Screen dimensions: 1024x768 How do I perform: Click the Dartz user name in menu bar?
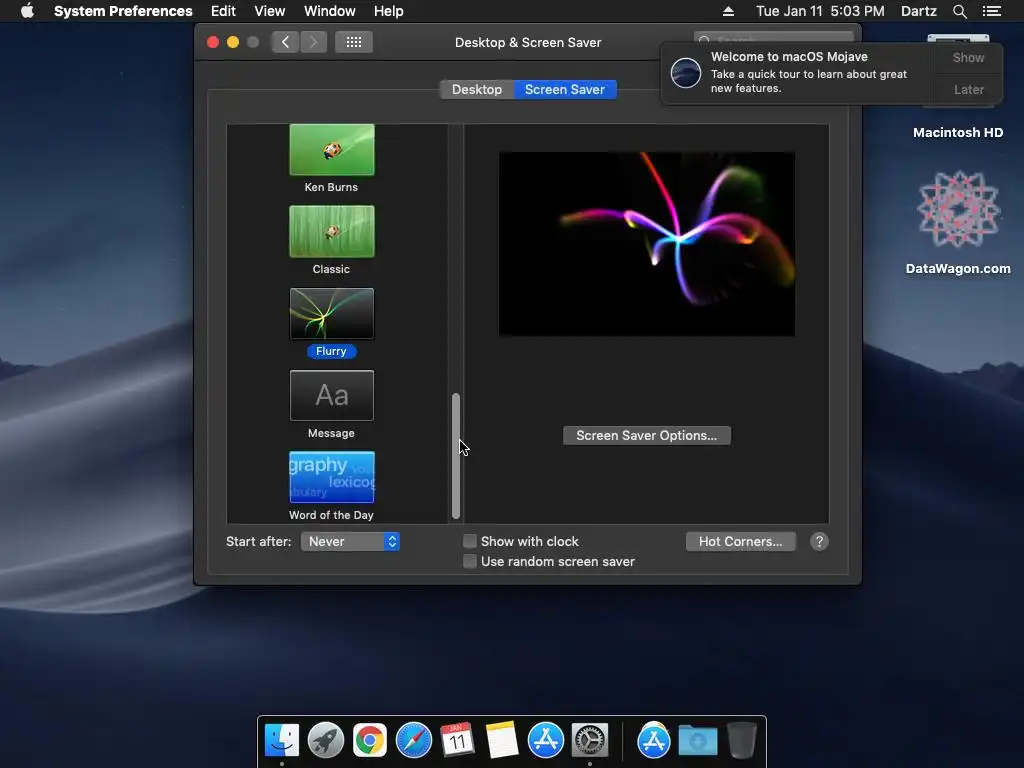tap(919, 11)
